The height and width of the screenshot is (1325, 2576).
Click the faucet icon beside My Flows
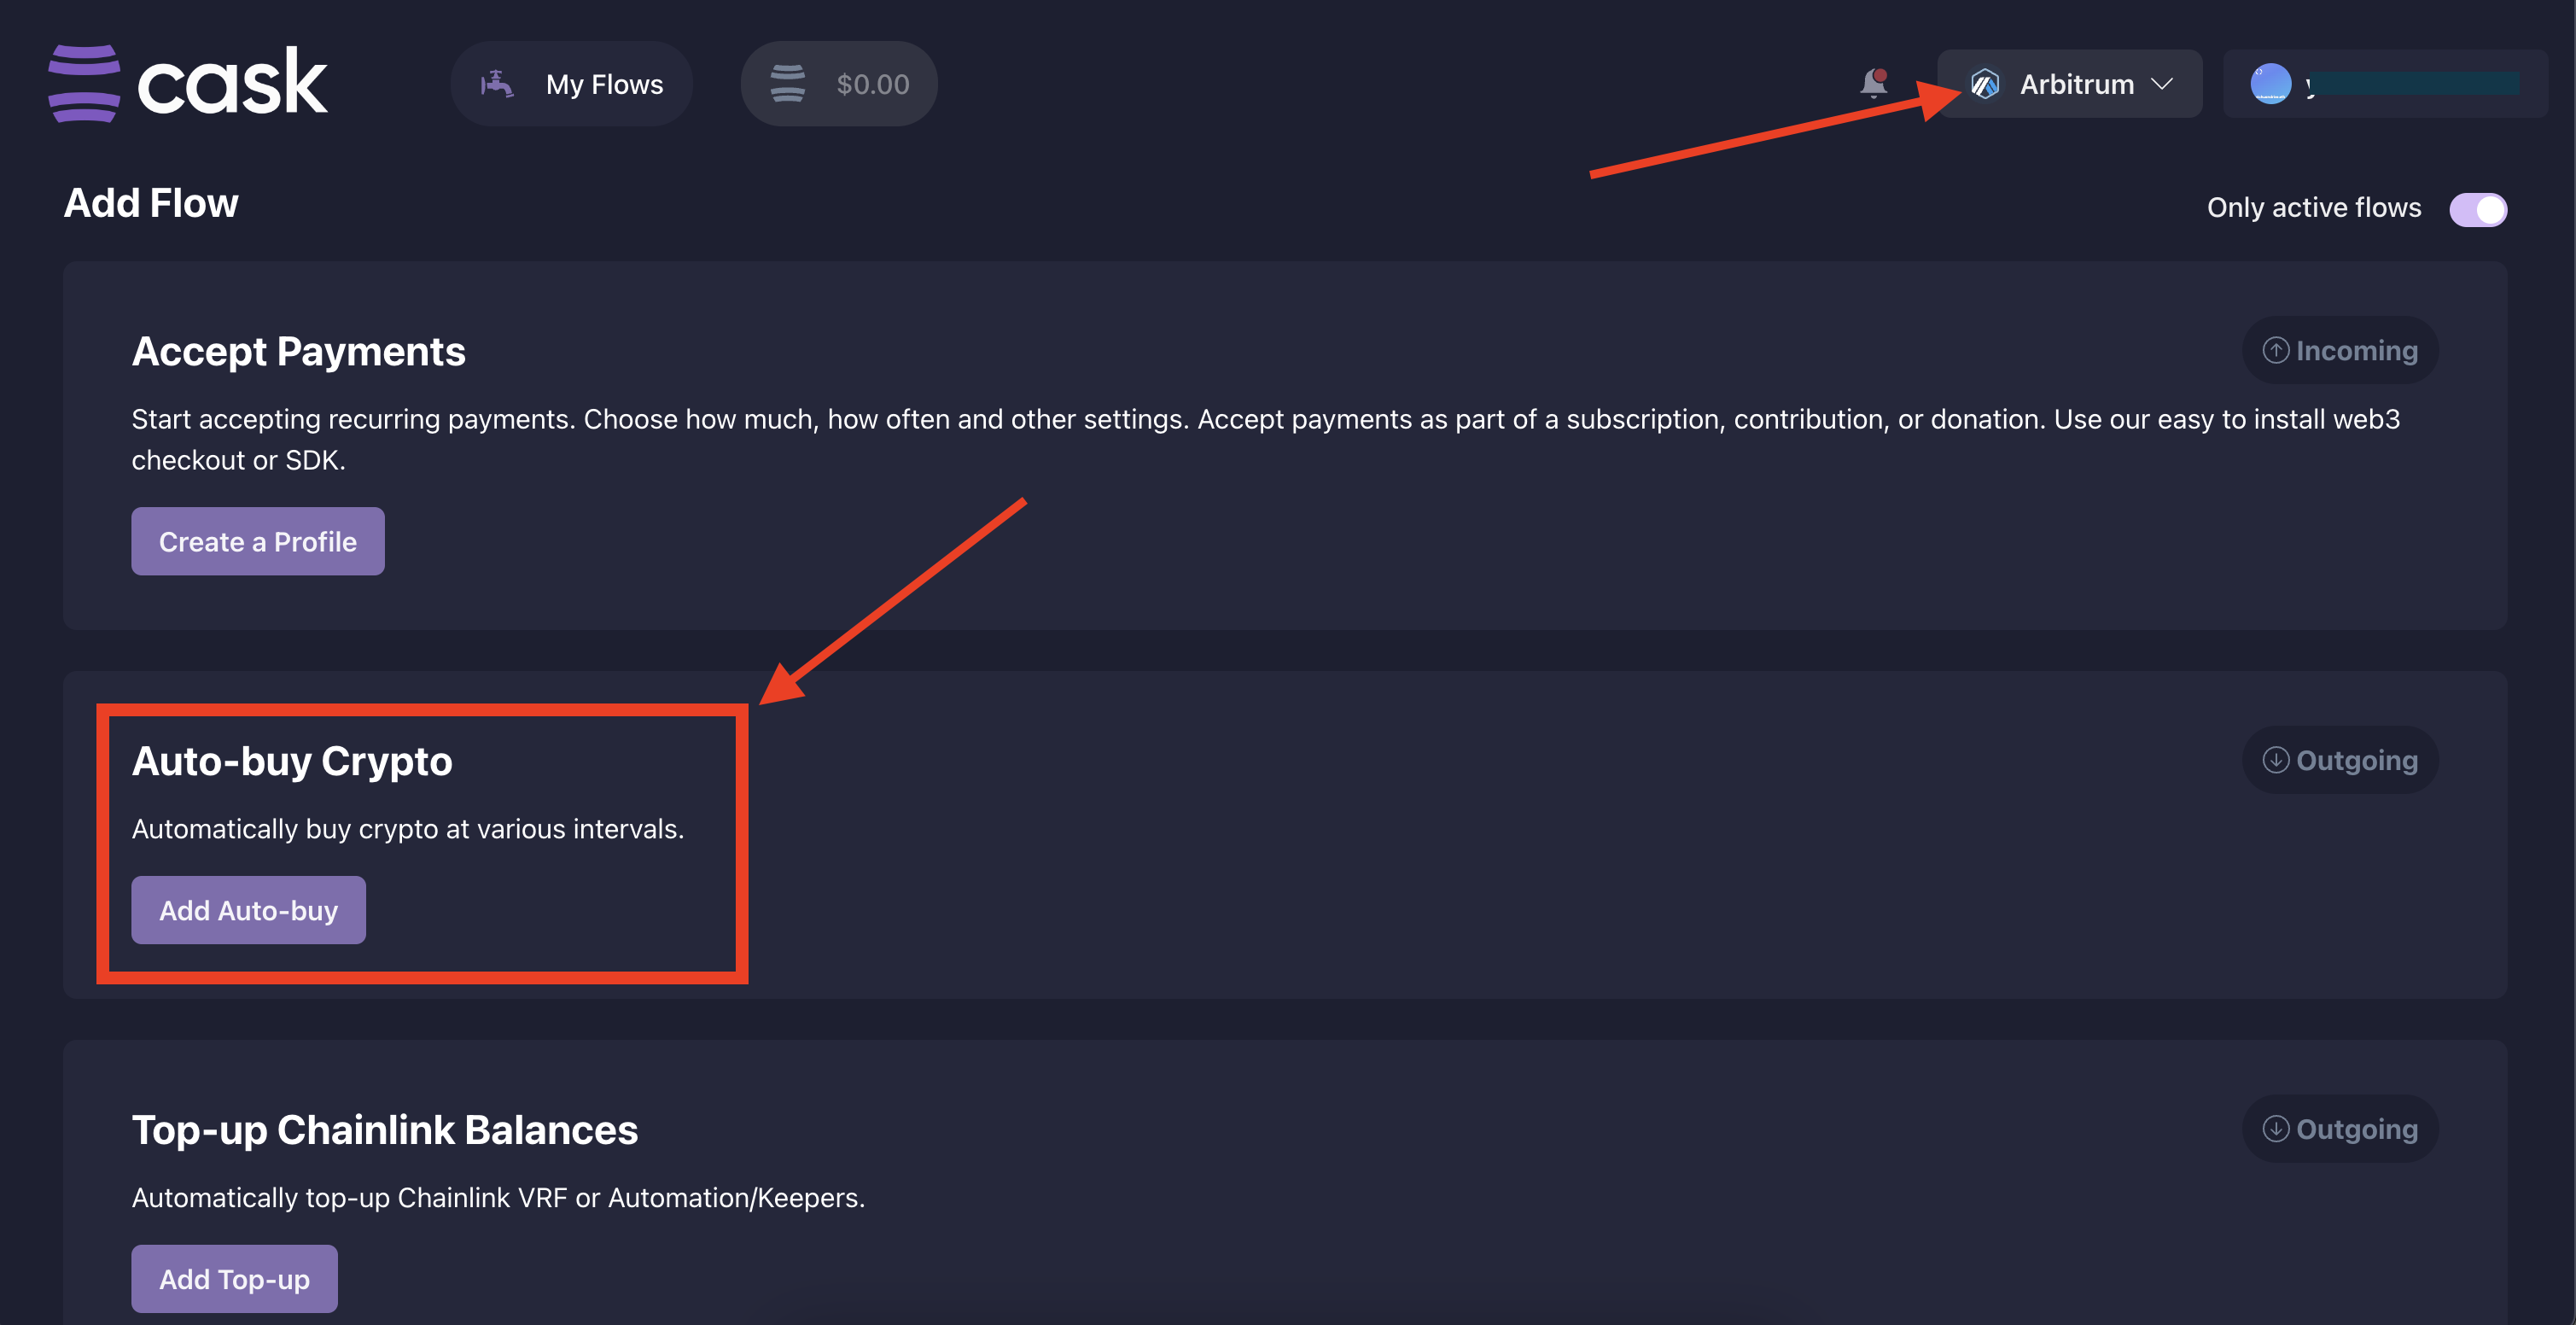pyautogui.click(x=497, y=84)
